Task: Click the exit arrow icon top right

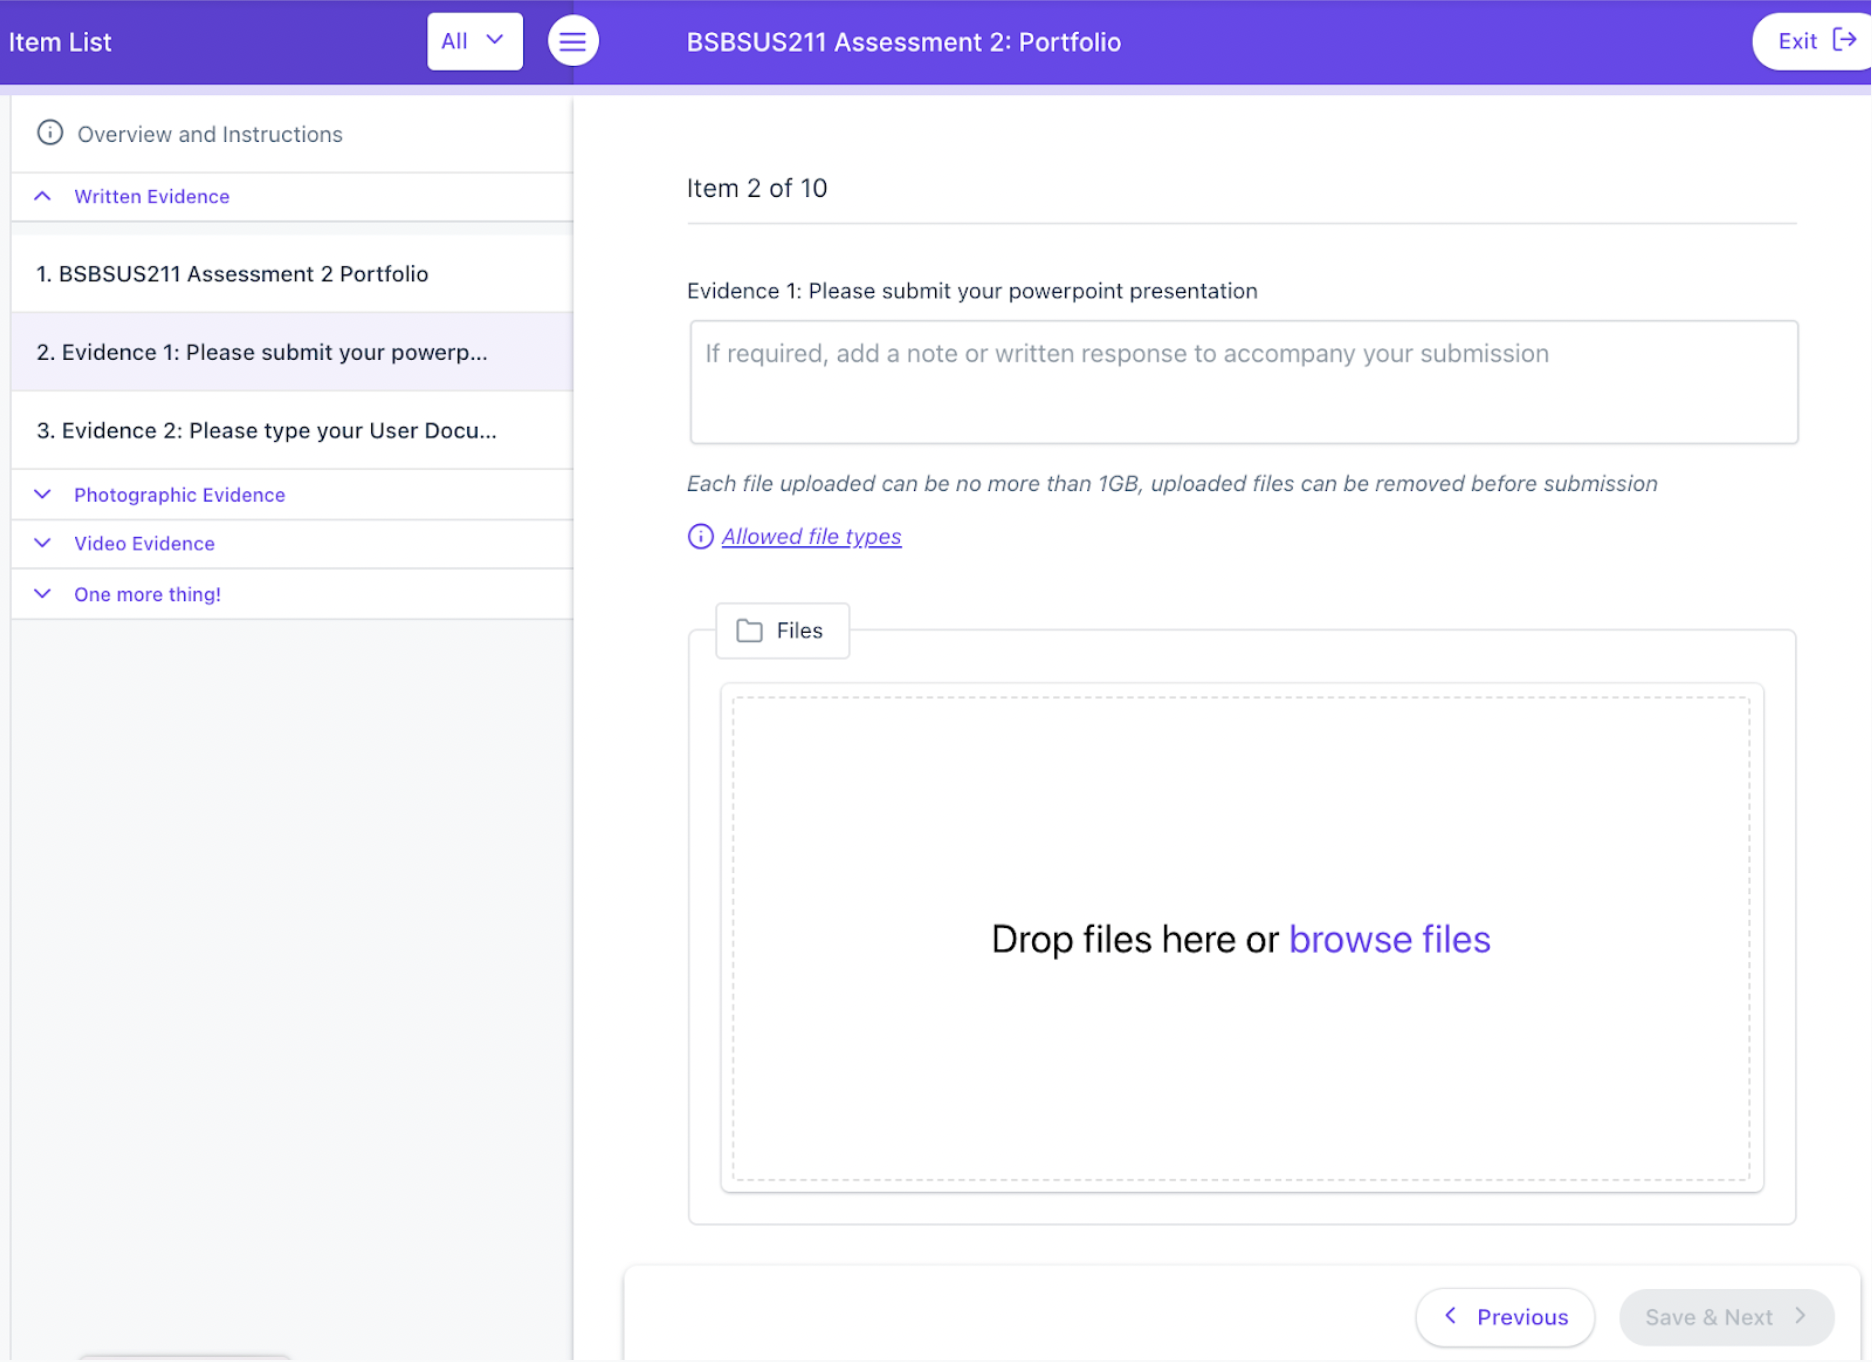Action: (1844, 40)
